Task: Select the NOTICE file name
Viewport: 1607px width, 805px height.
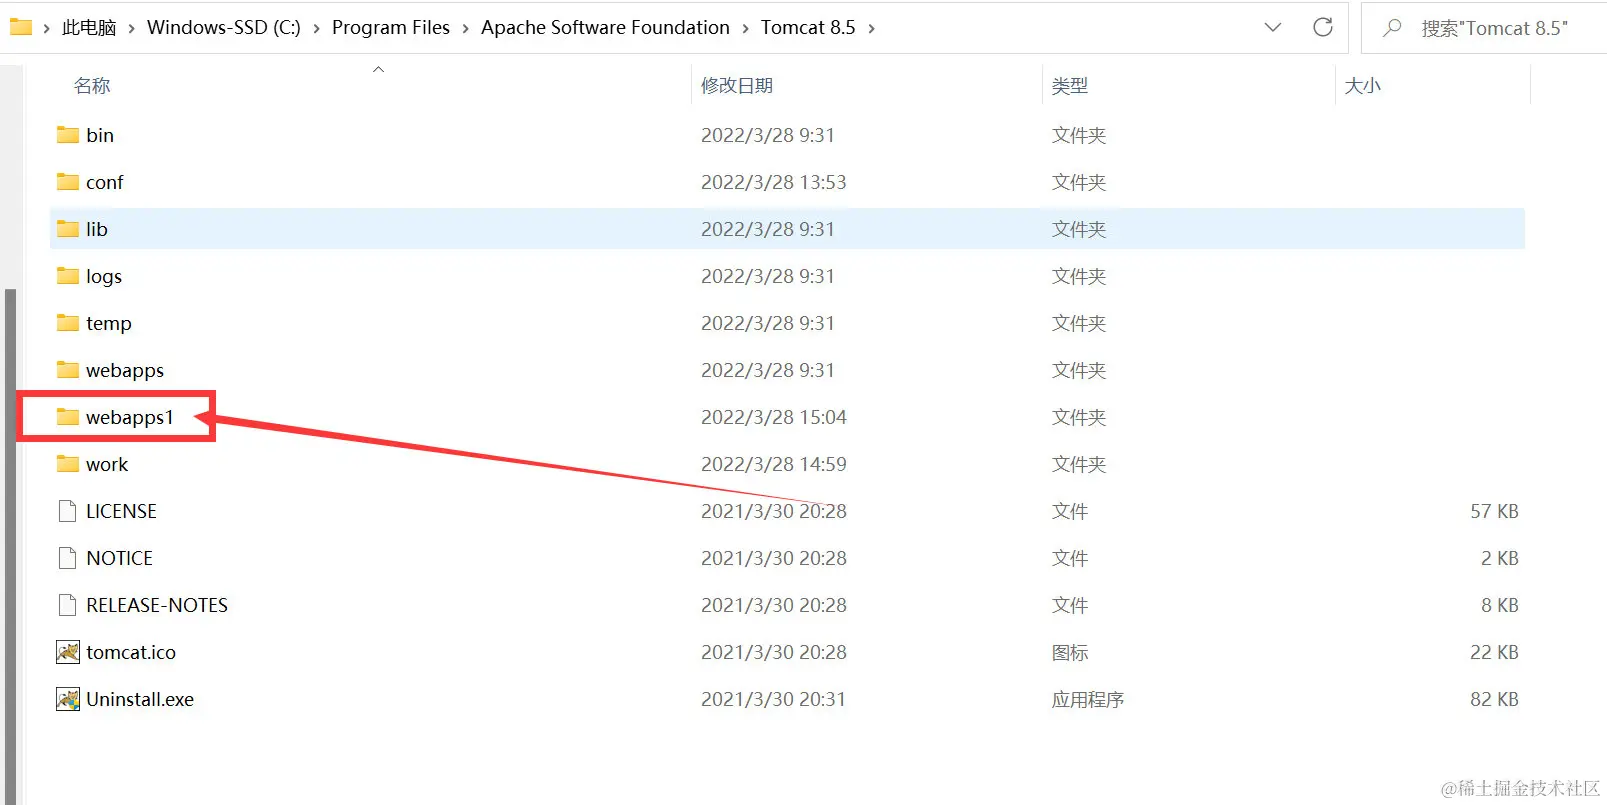Action: click(120, 558)
